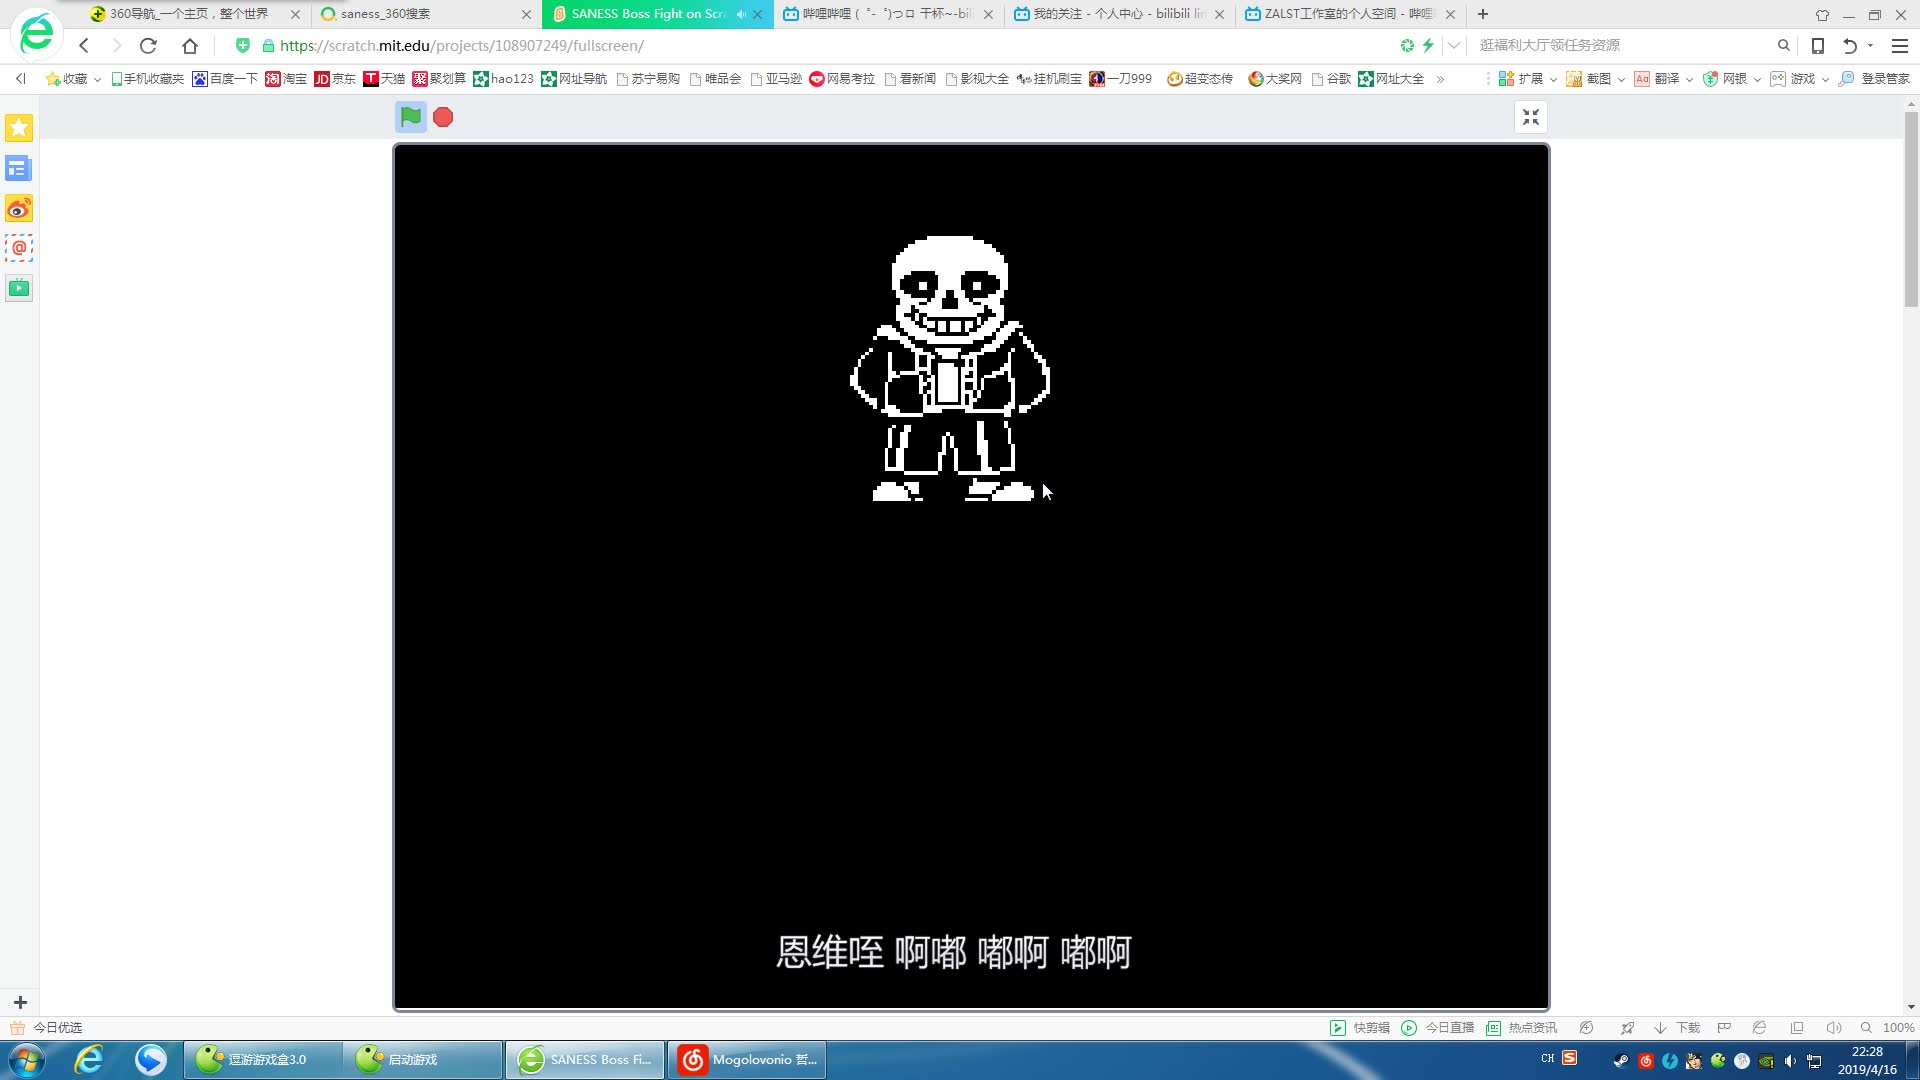Open the 截图 screenshot dropdown arrow

click(1621, 79)
